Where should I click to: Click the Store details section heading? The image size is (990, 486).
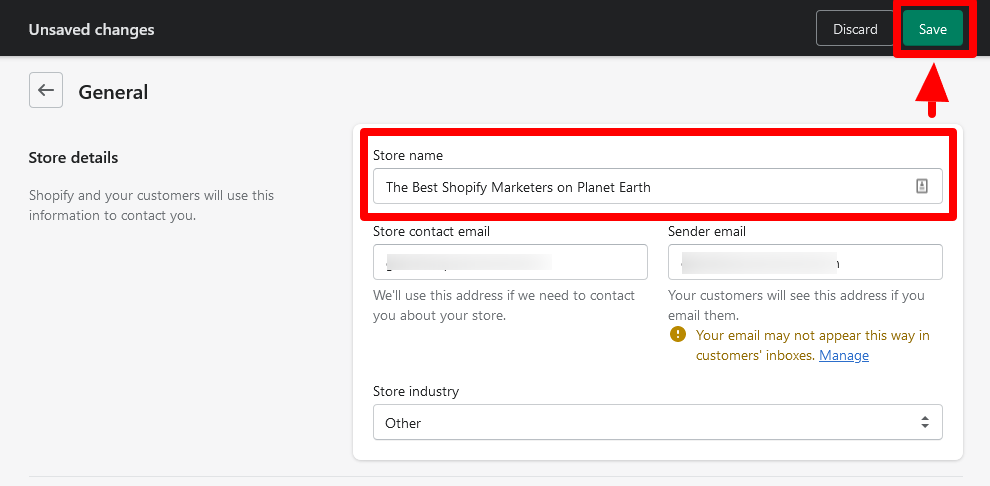(73, 158)
